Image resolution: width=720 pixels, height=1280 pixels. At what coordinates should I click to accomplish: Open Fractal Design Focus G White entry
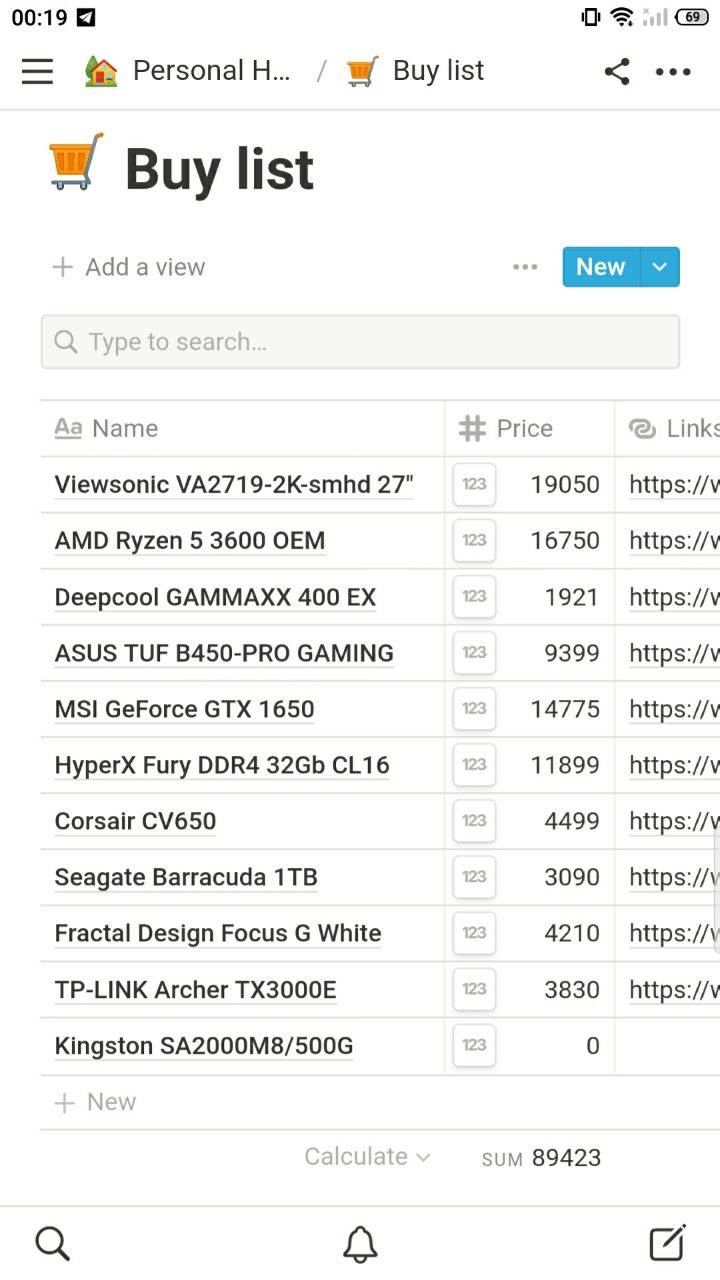(218, 933)
